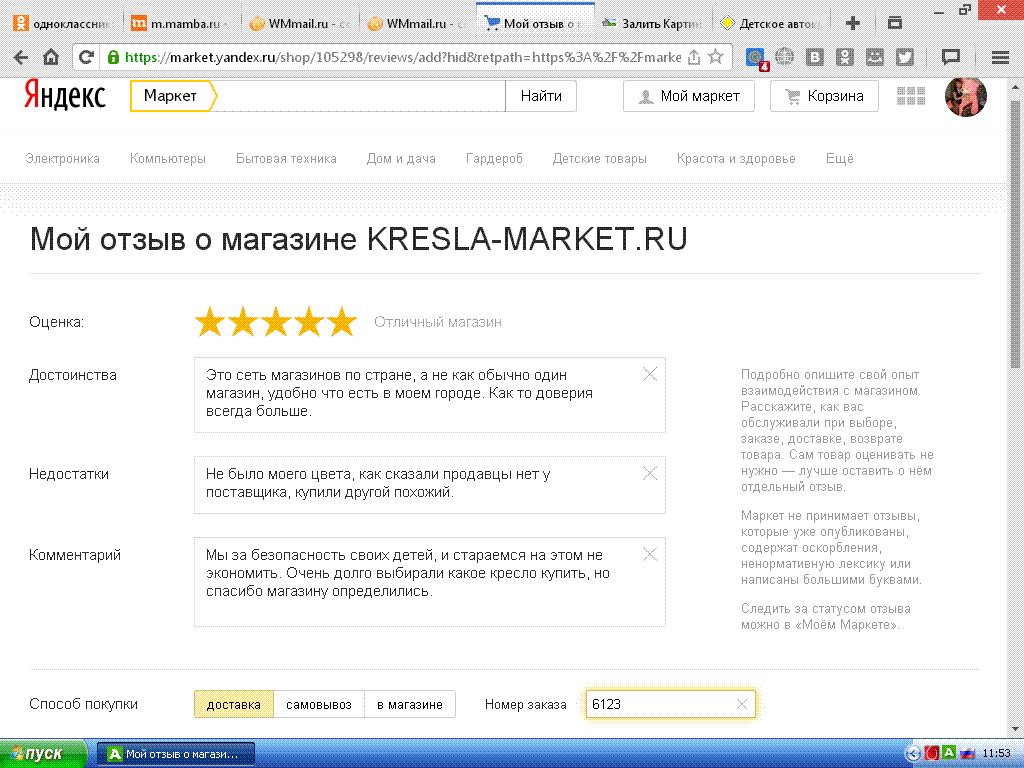This screenshot has height=768, width=1024.
Task: Select в магазине as purchase method
Action: tap(410, 704)
